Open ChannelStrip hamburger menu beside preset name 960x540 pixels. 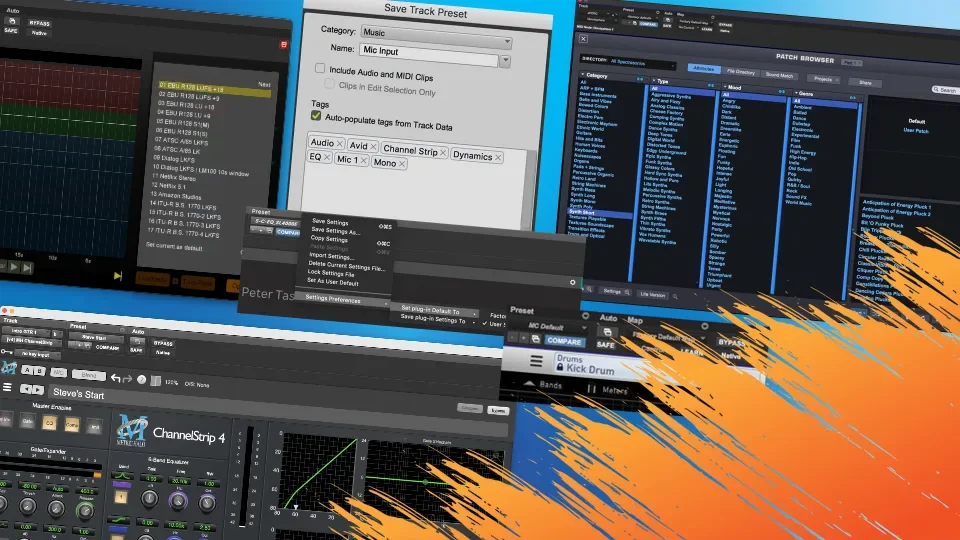click(x=7, y=387)
